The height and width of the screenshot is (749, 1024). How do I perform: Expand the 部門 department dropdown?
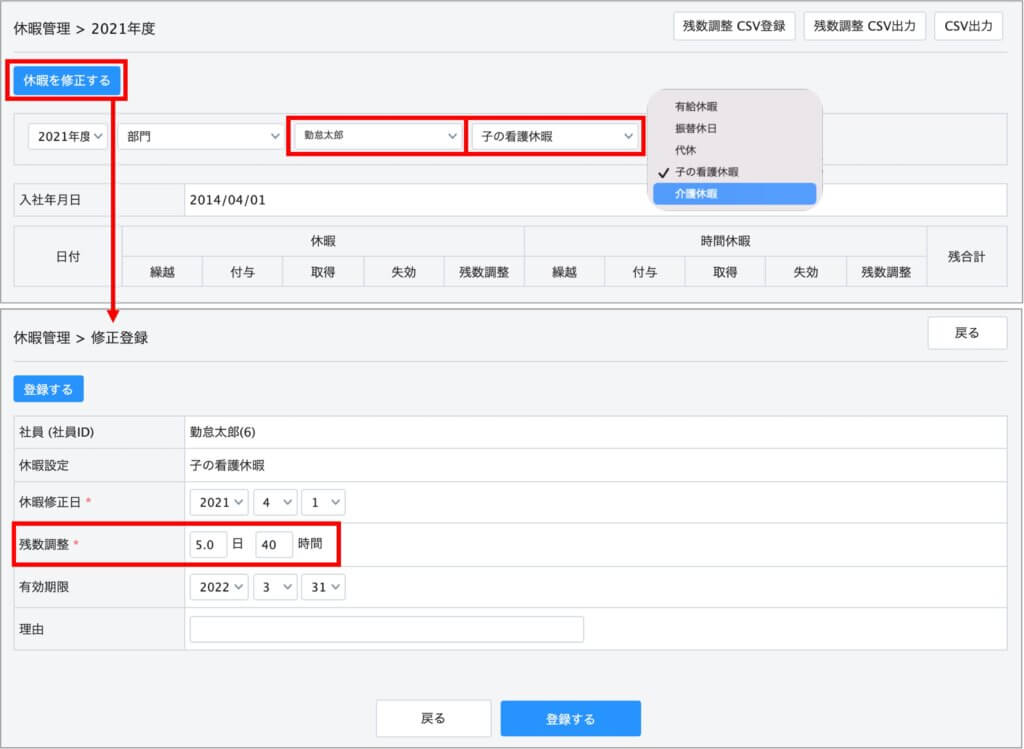(x=201, y=137)
